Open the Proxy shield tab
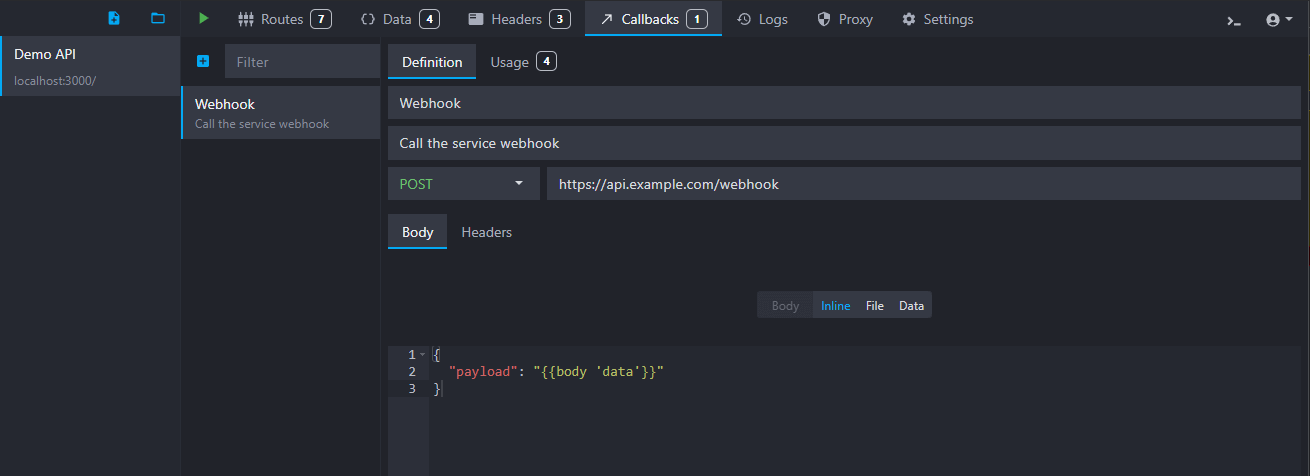 (845, 19)
